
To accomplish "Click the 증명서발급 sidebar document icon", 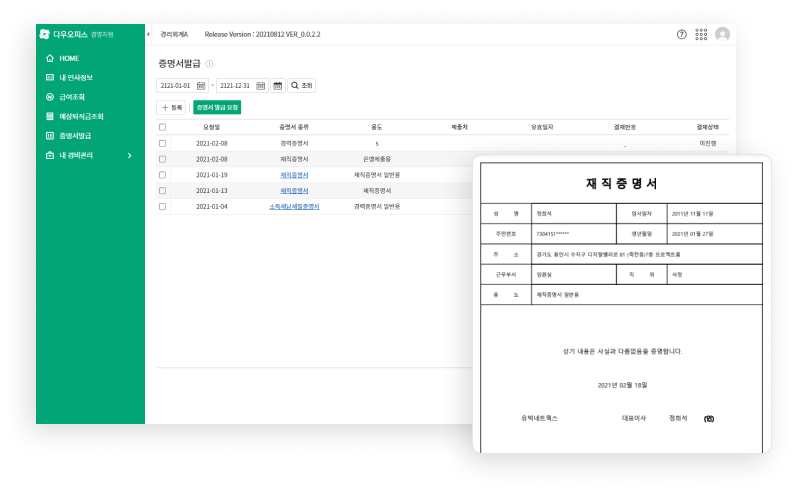I will [x=50, y=135].
